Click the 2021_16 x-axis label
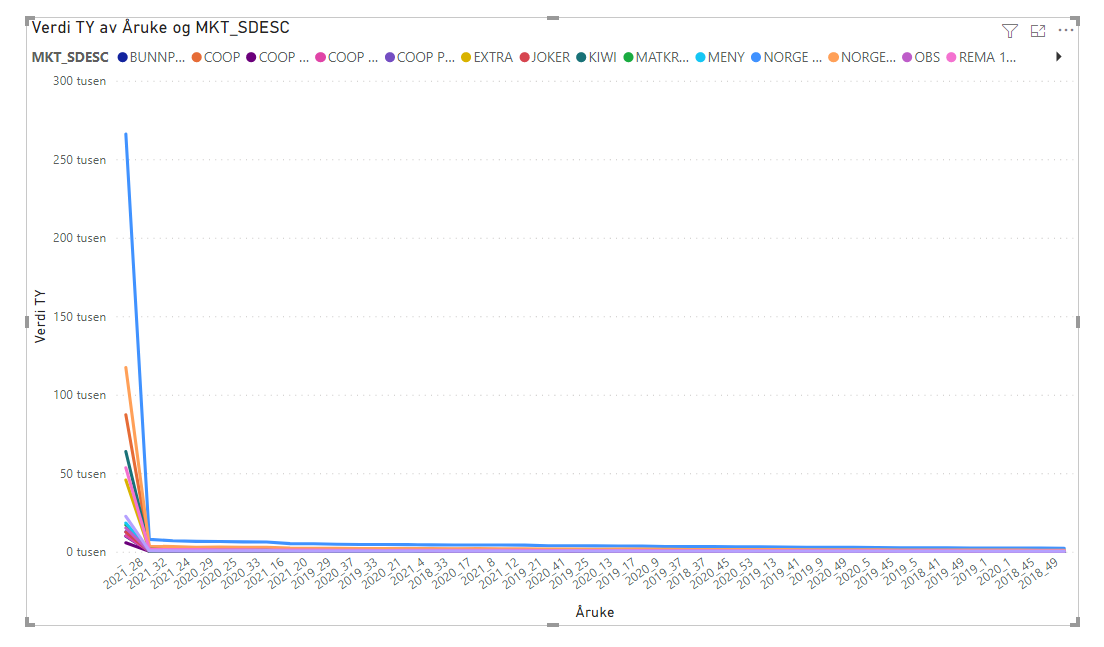 click(265, 573)
